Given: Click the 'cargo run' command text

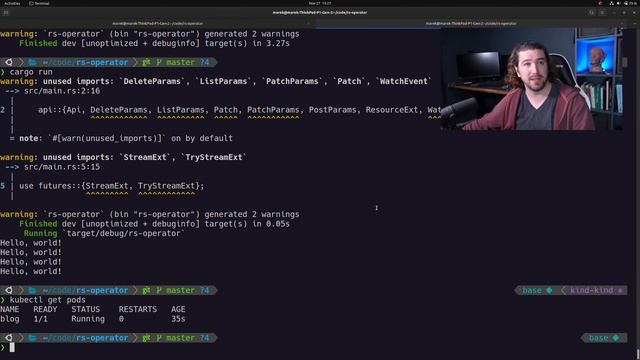Looking at the screenshot, I should click(x=31, y=72).
